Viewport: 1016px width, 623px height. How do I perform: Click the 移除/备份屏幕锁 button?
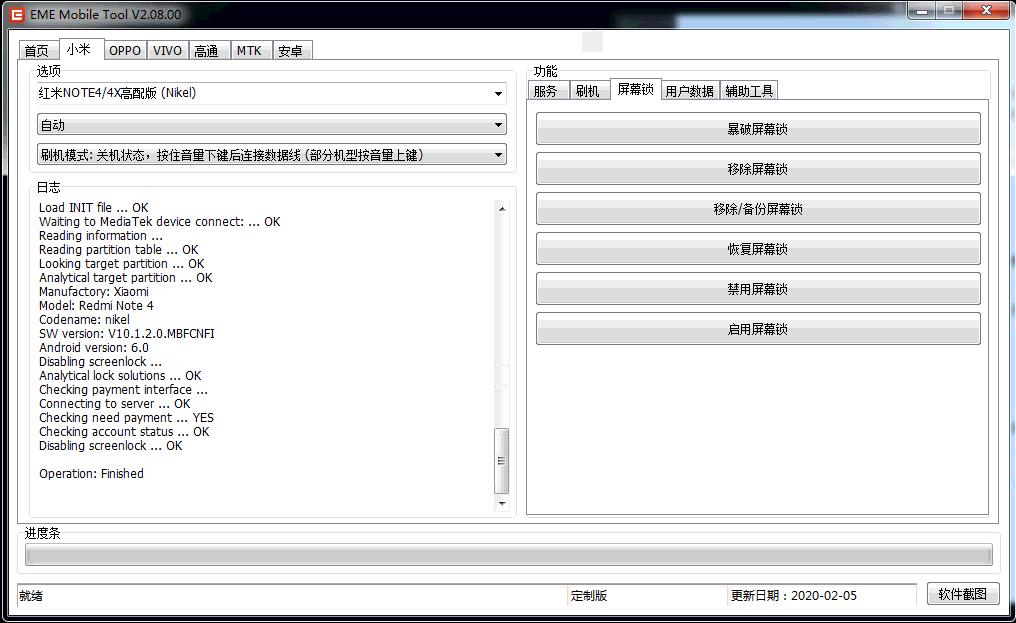[x=757, y=209]
